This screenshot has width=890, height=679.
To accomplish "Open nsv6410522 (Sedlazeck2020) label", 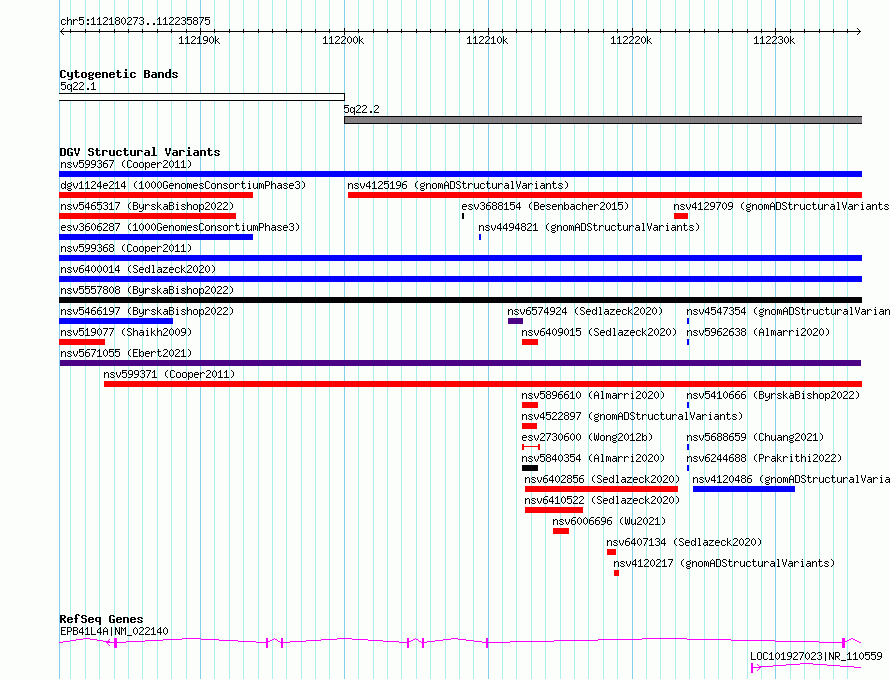I will [x=602, y=500].
